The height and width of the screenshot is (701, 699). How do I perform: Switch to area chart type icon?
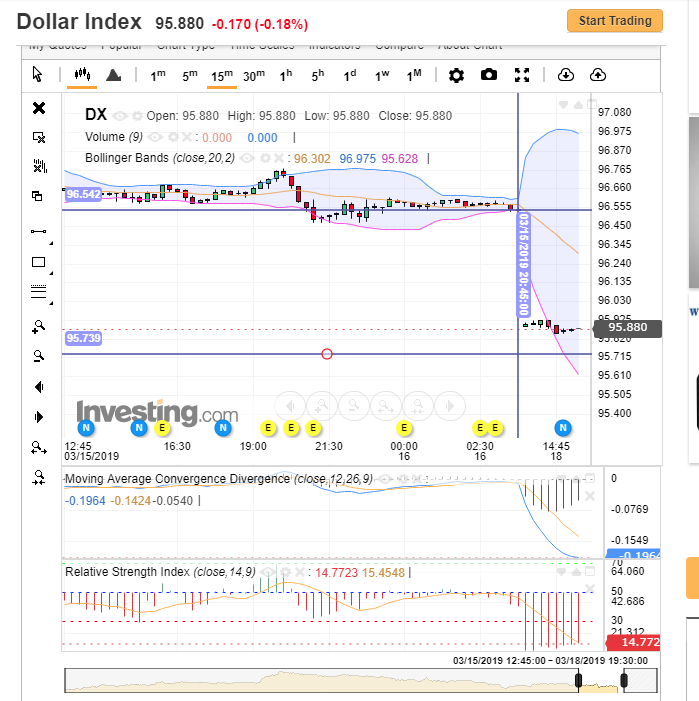[x=114, y=75]
